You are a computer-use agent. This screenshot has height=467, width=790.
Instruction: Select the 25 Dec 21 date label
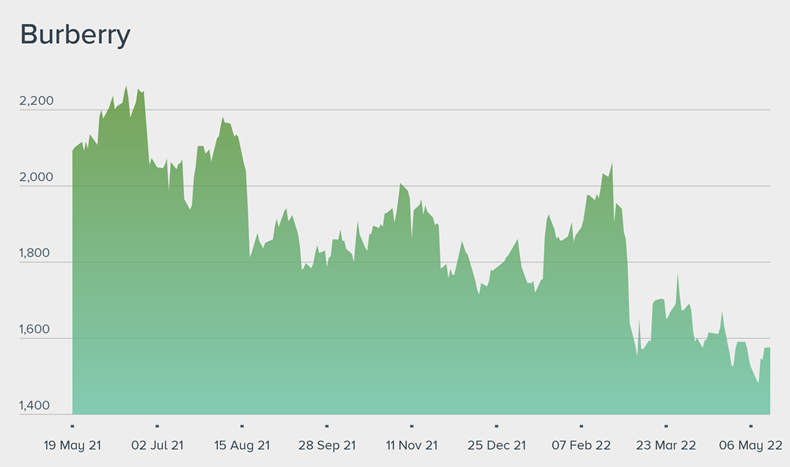tap(496, 445)
